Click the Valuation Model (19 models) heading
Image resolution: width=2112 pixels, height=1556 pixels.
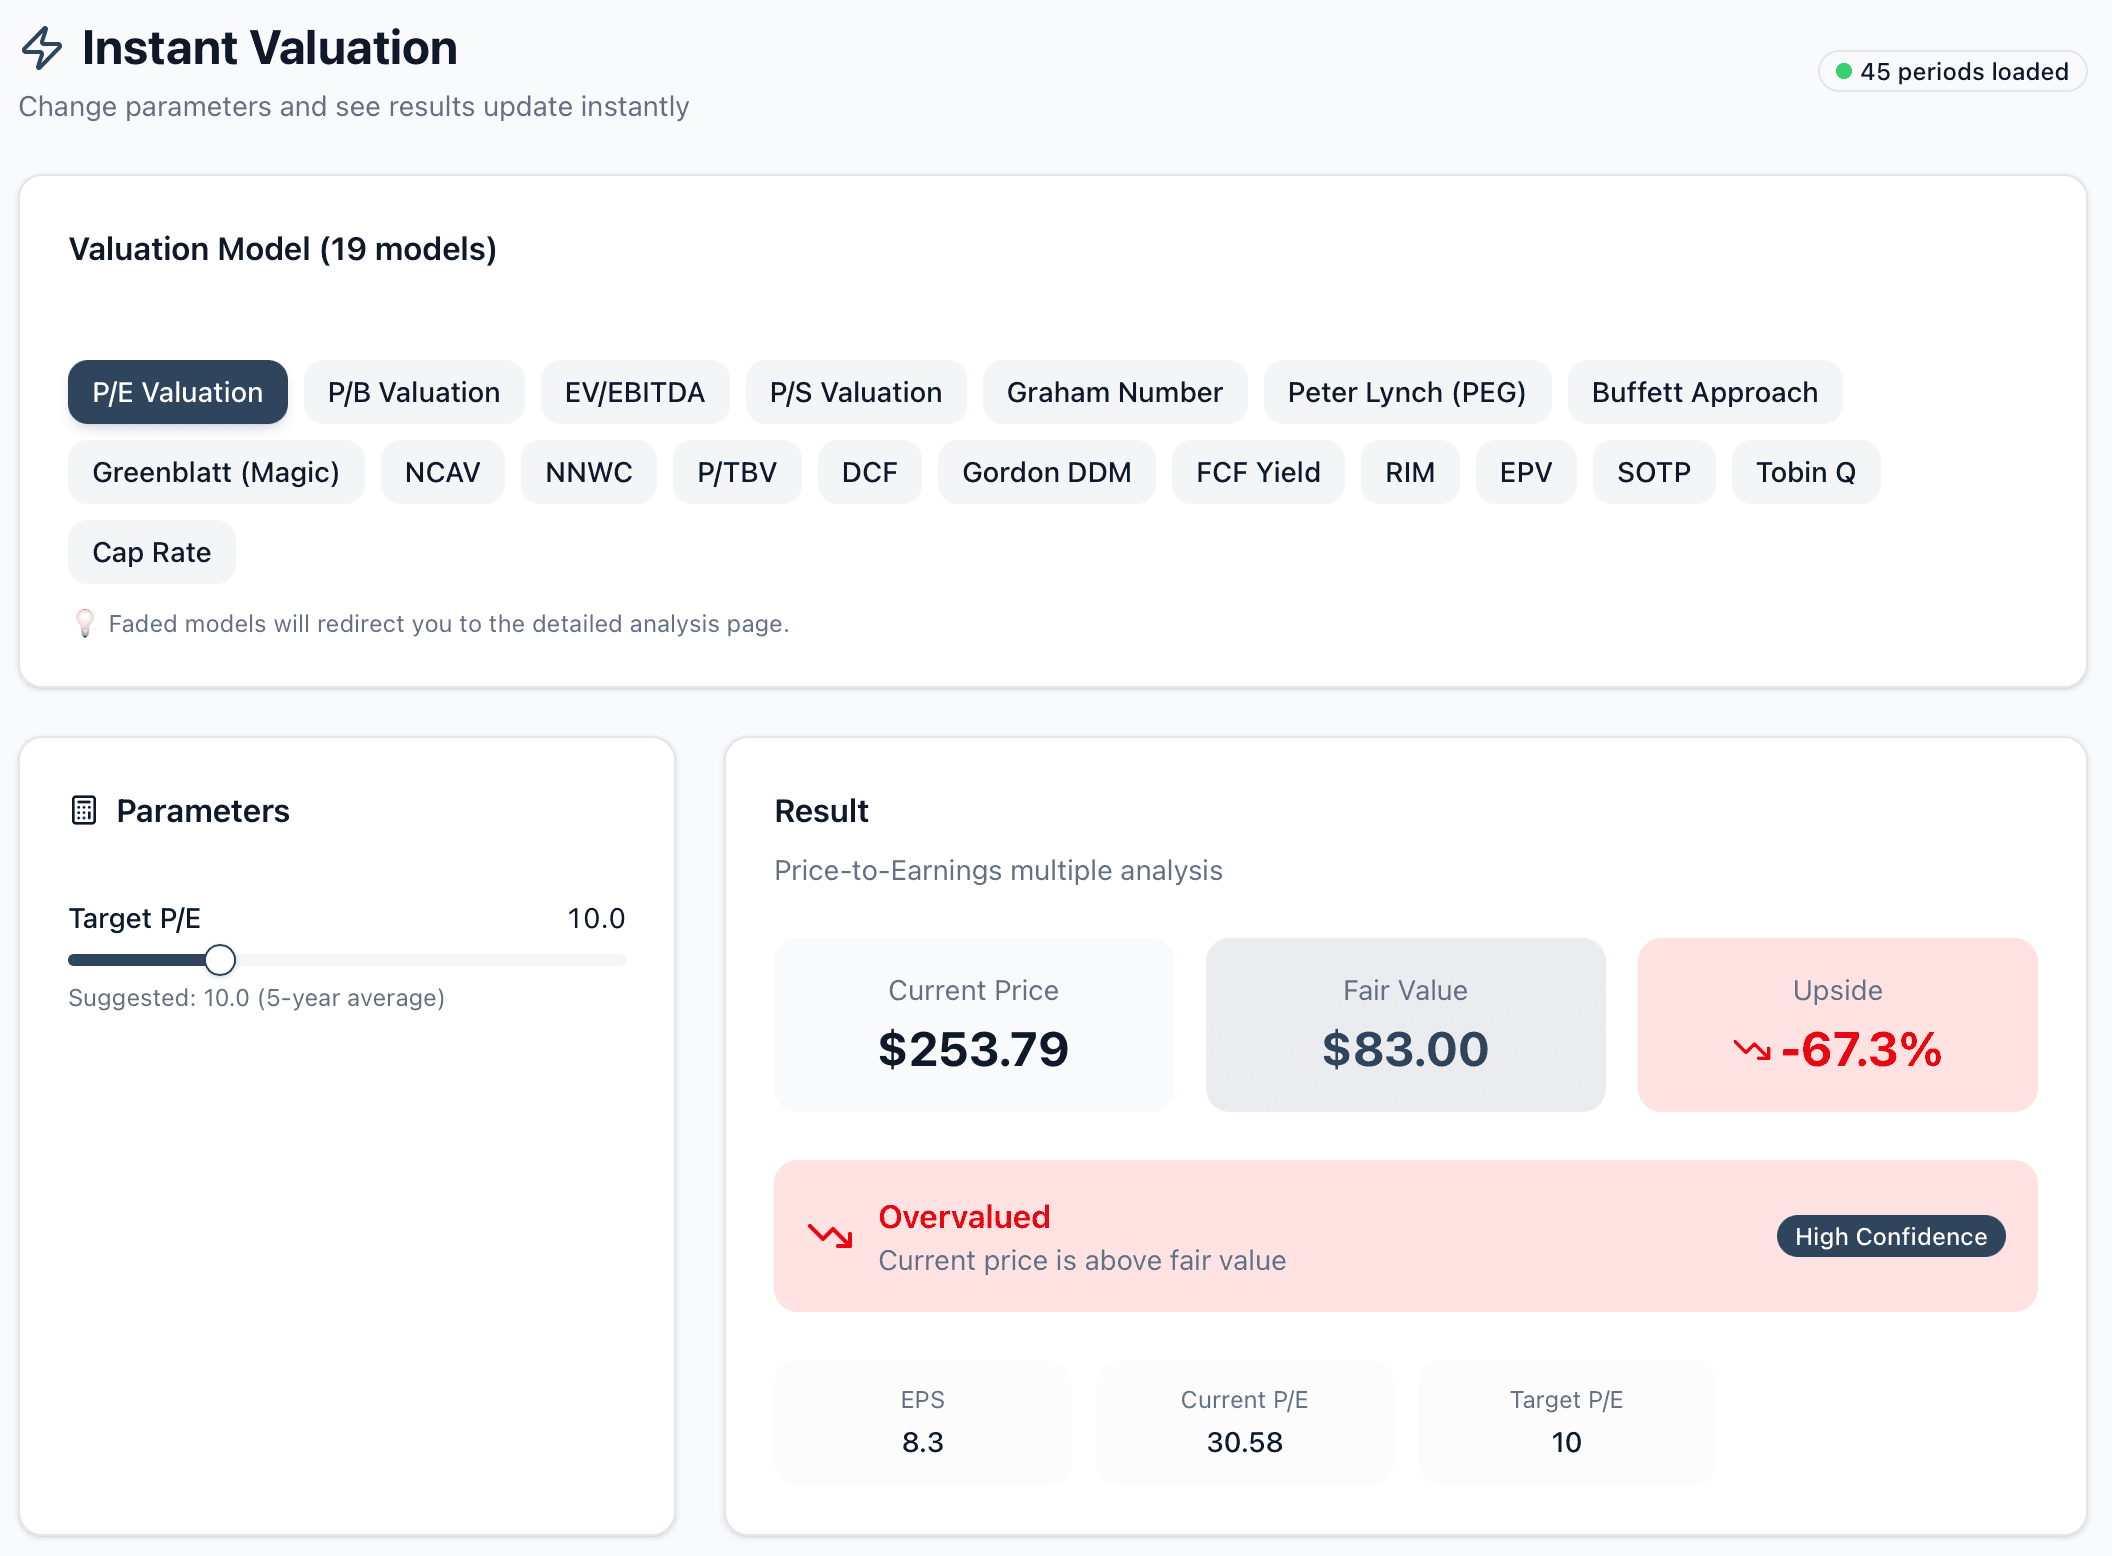[x=283, y=249]
